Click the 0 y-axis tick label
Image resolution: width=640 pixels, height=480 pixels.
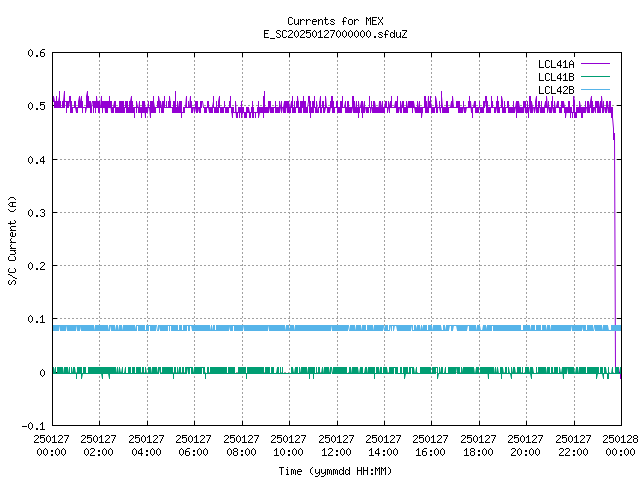42,373
